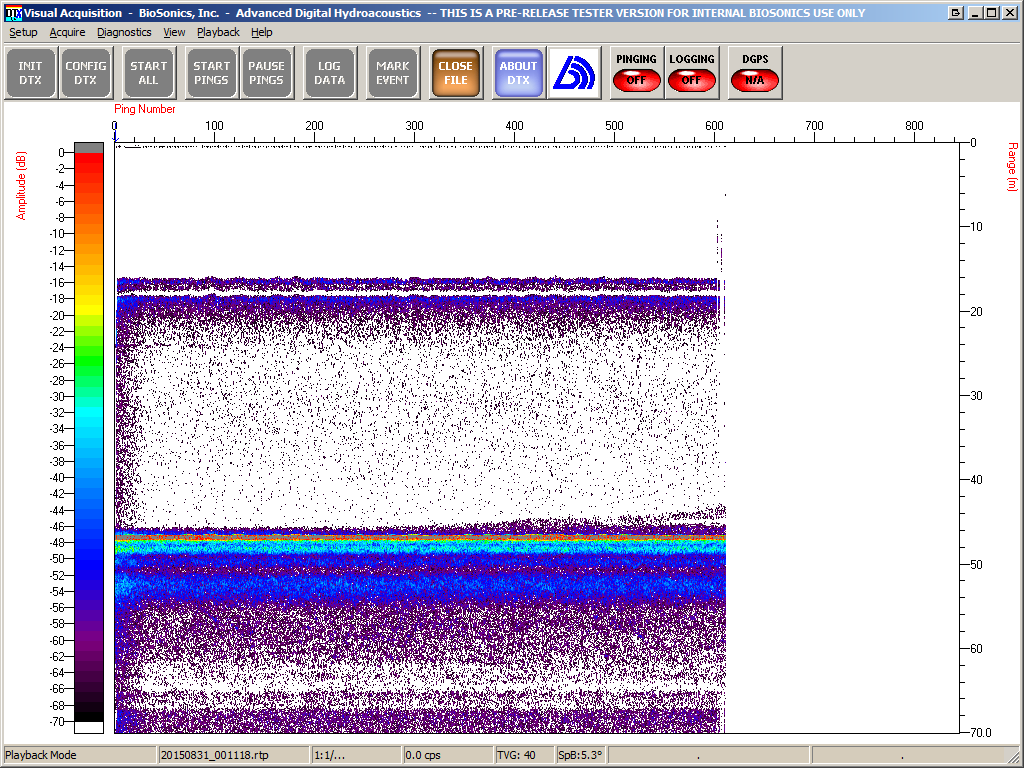This screenshot has width=1024, height=768.
Task: Click the extra title bar icon beside minimize
Action: pos(956,12)
